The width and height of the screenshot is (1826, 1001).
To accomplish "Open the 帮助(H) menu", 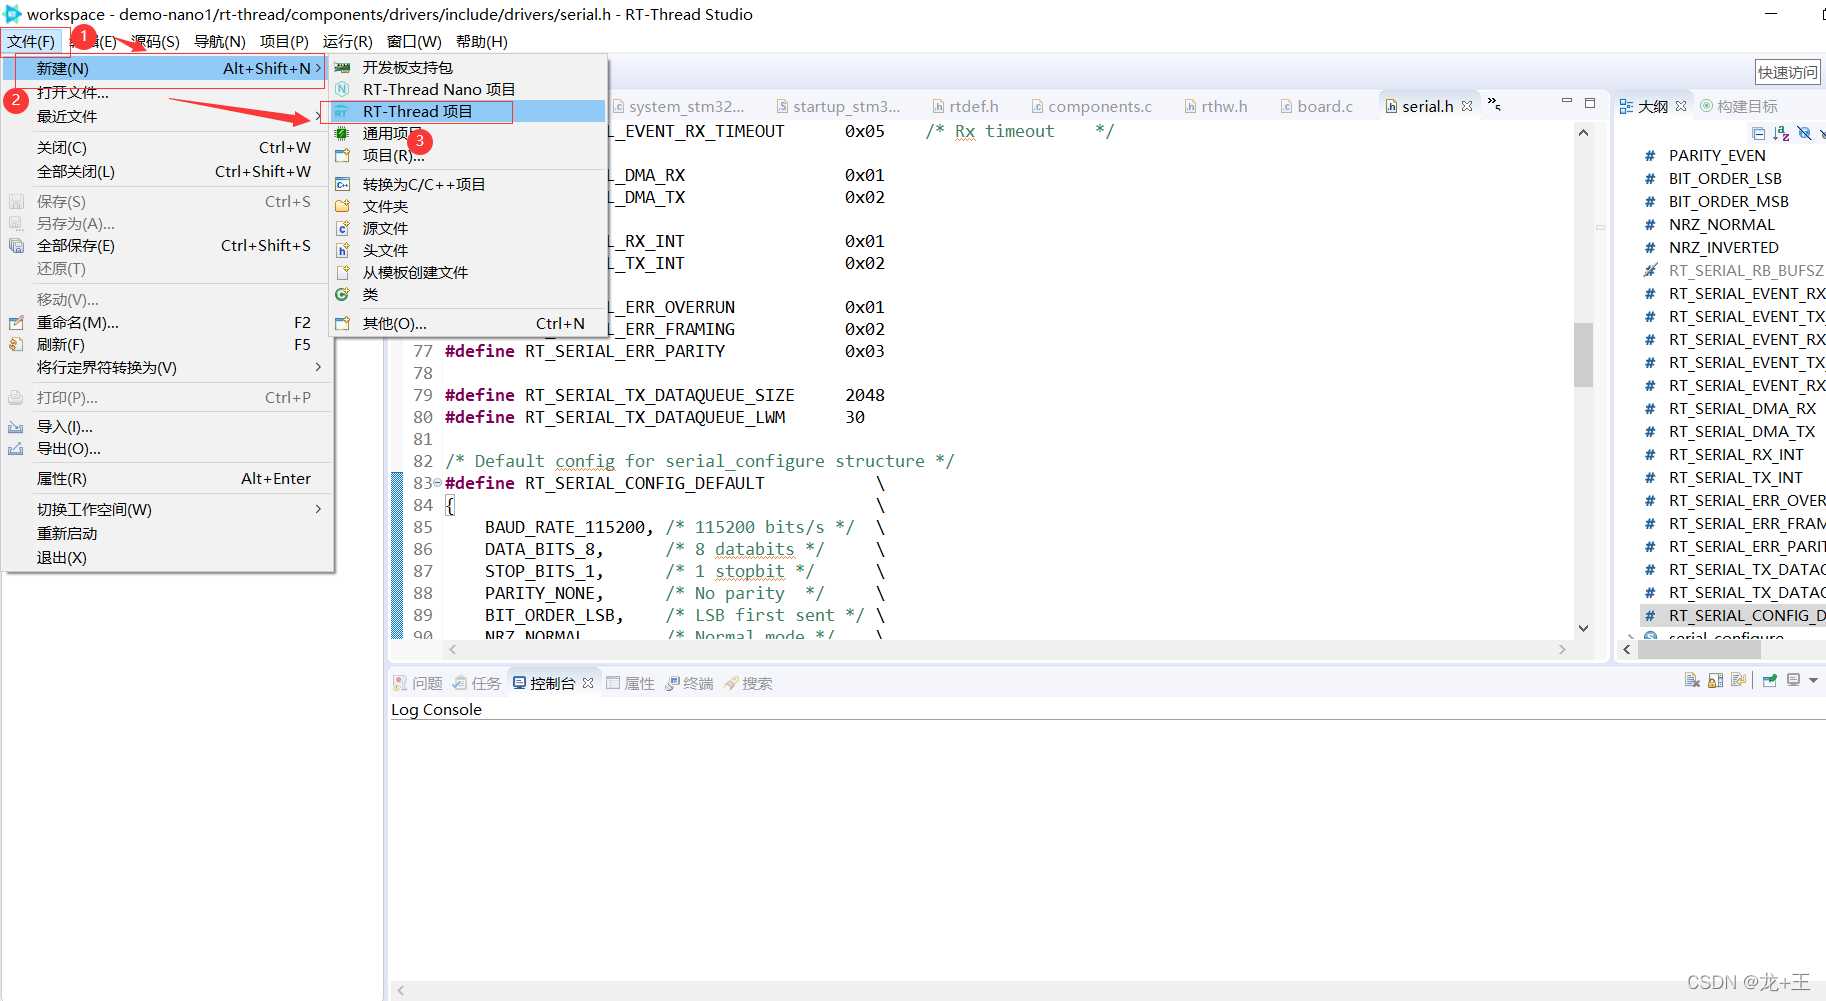I will (x=481, y=41).
